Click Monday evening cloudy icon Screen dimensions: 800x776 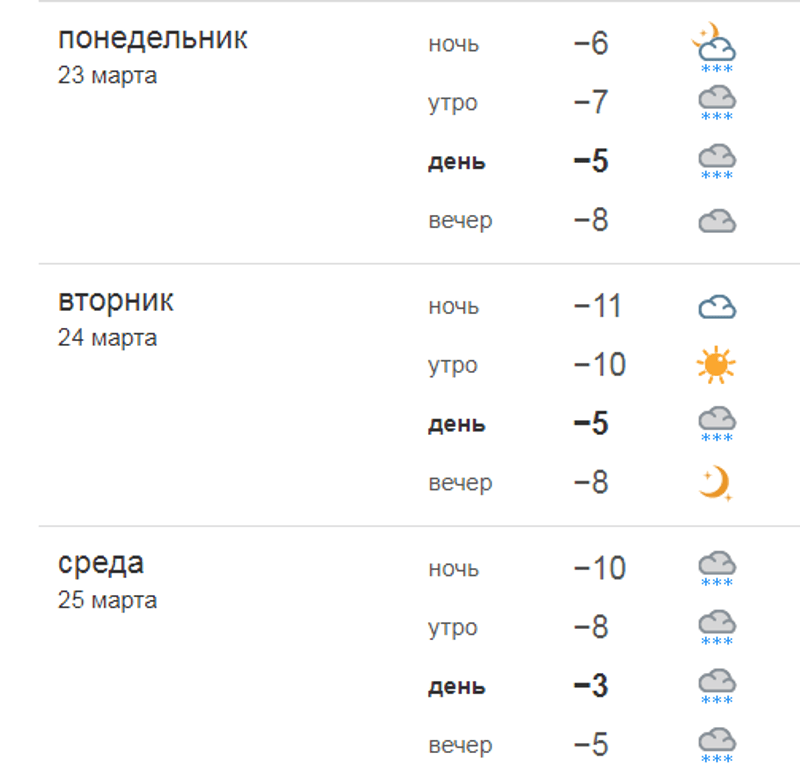(x=717, y=221)
